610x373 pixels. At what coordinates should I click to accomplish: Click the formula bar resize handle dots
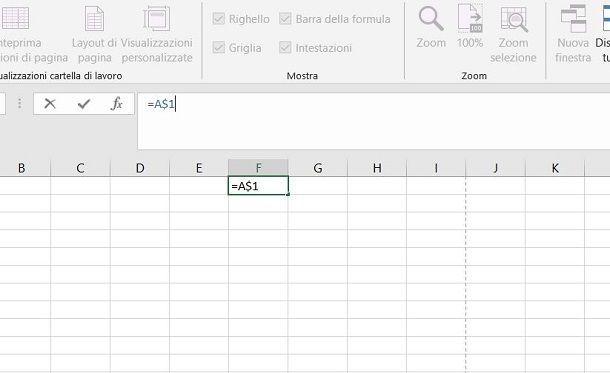19,104
